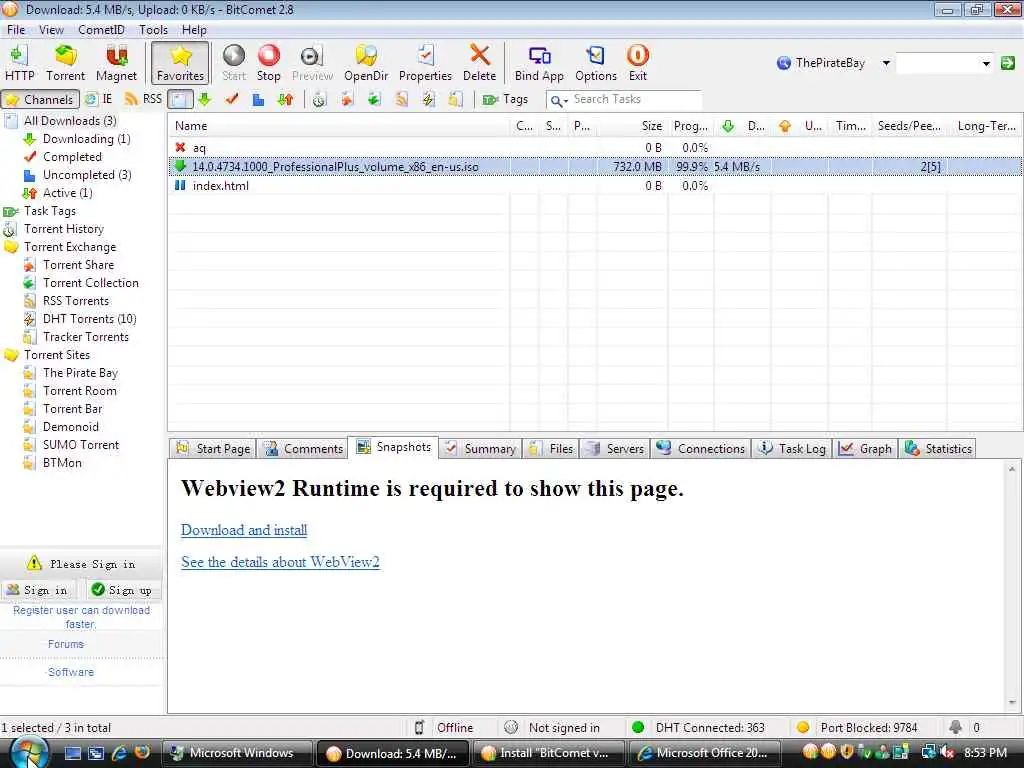Click the Magnet link toolbar icon
The height and width of the screenshot is (768, 1024).
[116, 63]
